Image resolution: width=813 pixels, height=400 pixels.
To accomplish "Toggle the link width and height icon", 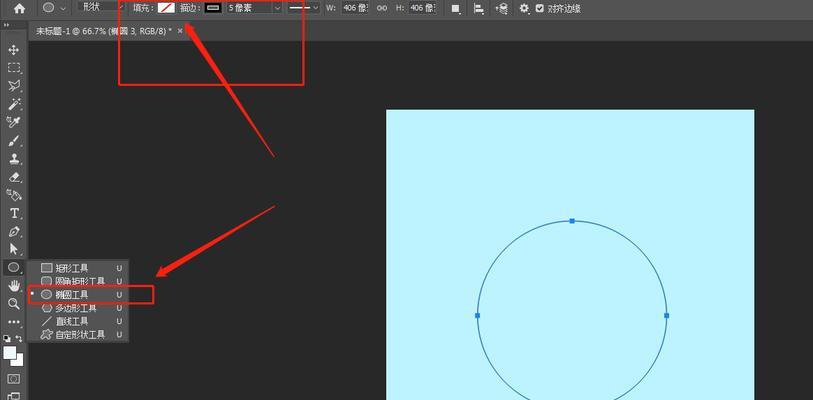I will [382, 8].
